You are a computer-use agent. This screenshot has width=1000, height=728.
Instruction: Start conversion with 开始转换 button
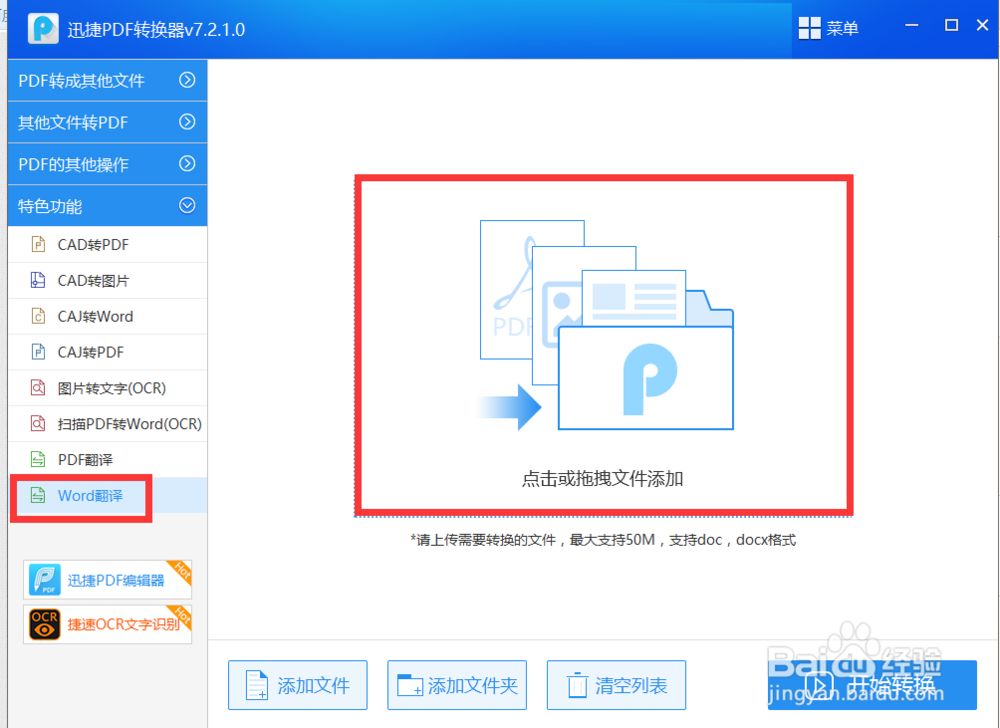click(872, 685)
